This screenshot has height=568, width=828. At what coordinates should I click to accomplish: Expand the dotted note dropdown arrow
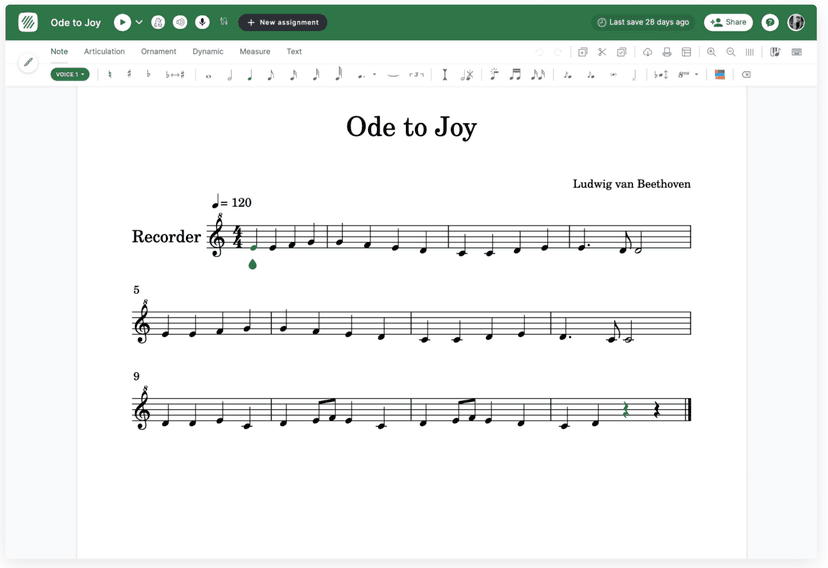click(374, 74)
